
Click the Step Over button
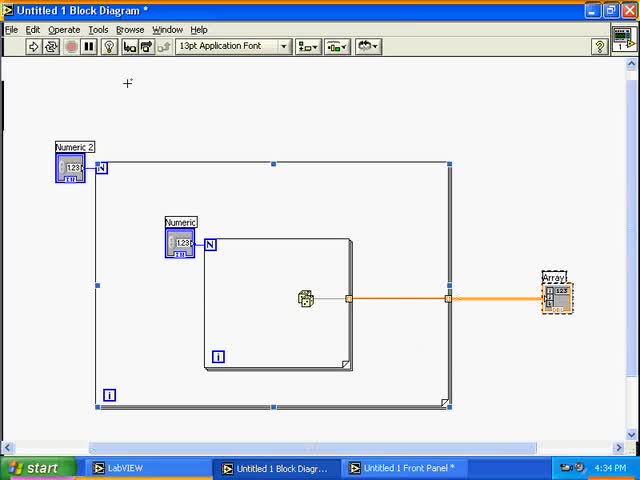tap(147, 47)
